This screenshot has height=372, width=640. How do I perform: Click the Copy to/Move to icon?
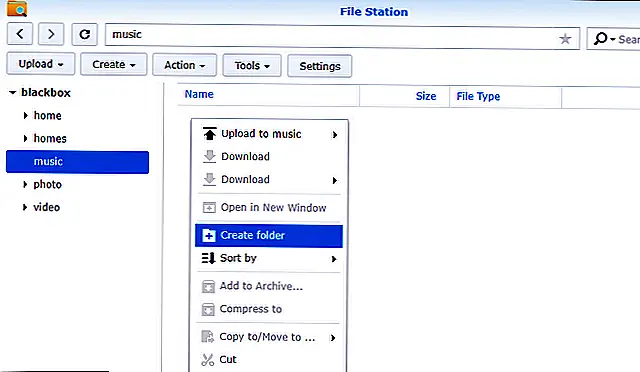click(x=208, y=337)
